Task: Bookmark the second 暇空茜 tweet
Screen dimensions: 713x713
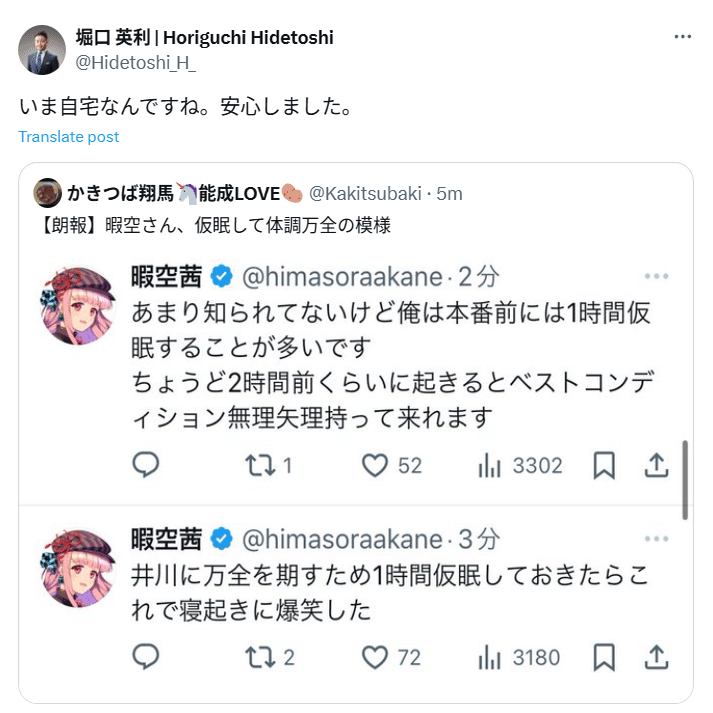Action: pos(604,657)
